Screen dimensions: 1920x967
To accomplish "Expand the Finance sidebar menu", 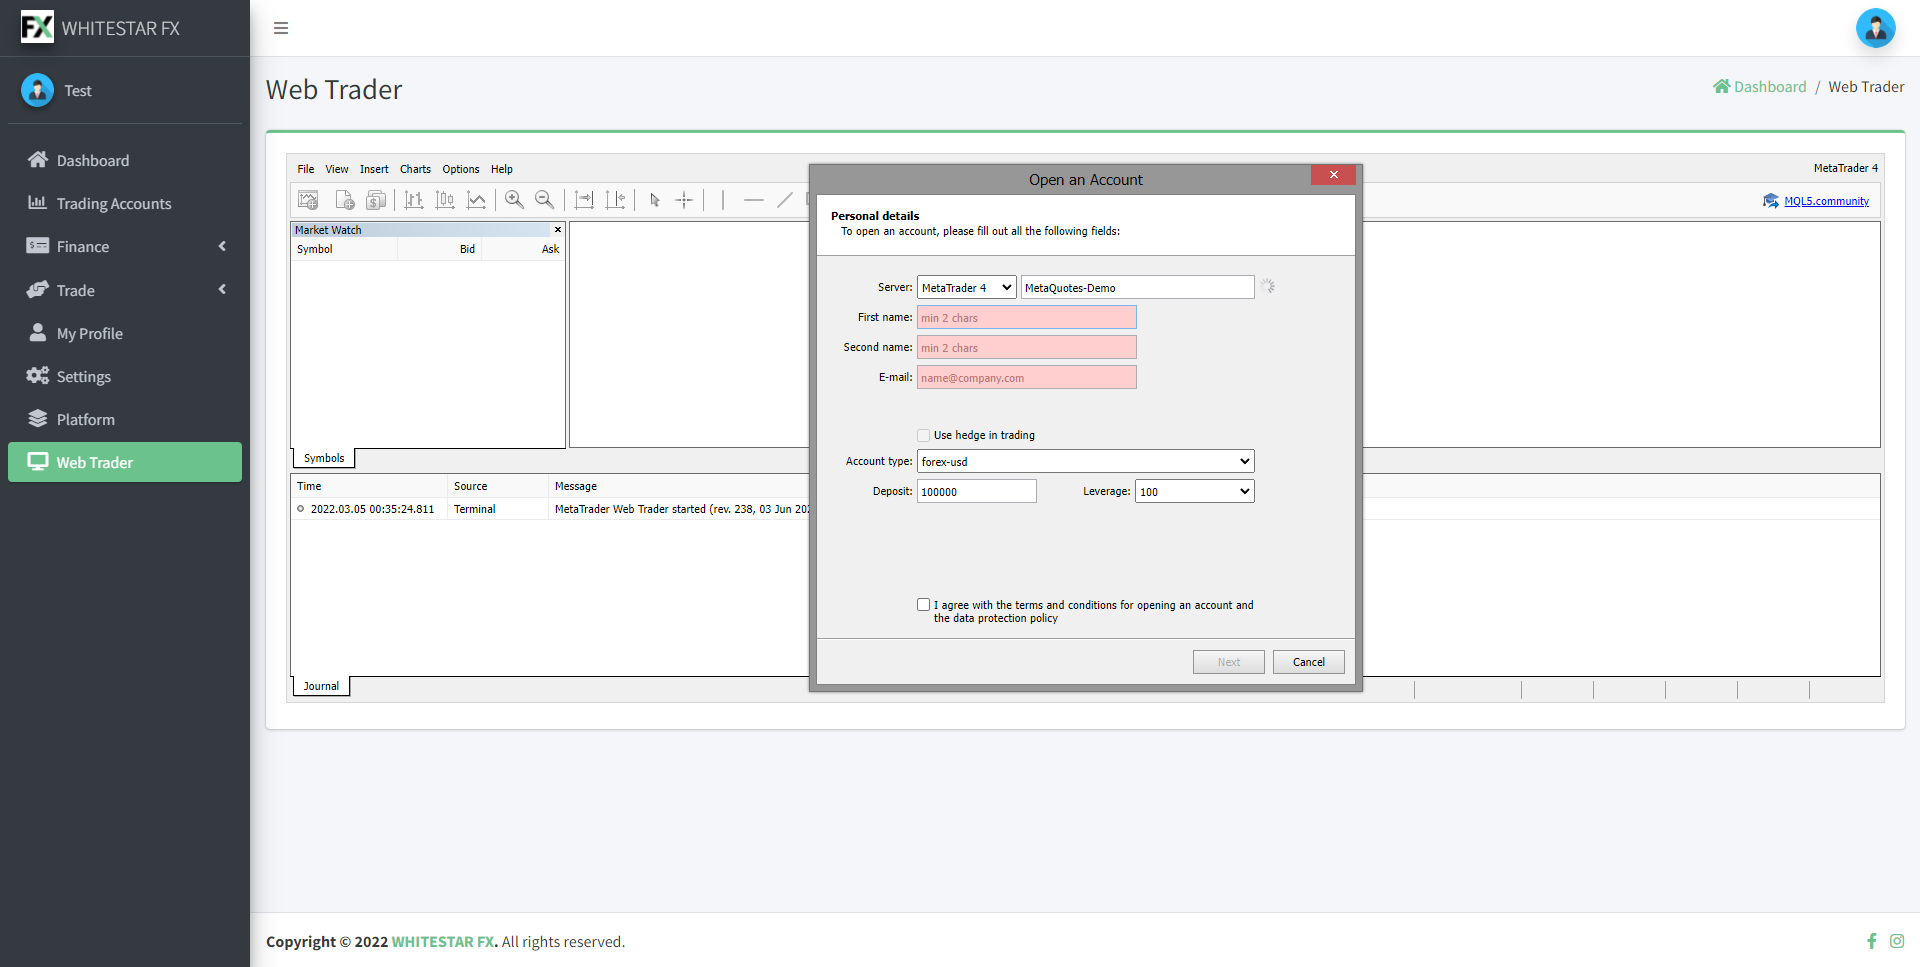I will [125, 246].
